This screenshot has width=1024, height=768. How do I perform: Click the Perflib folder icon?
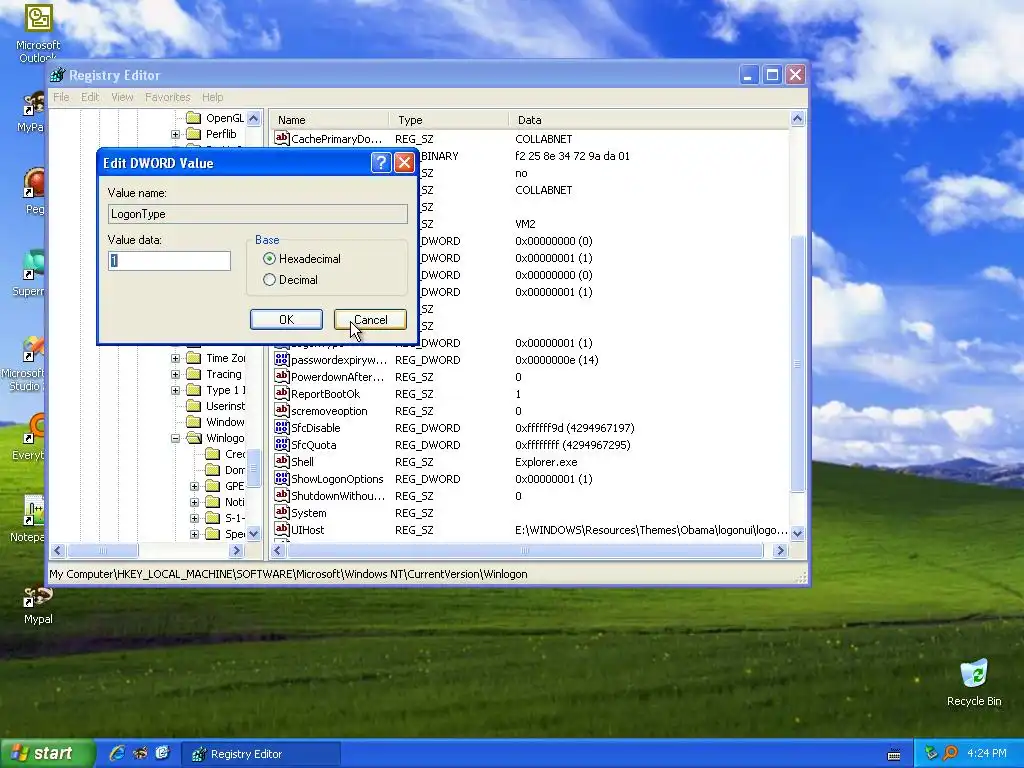pos(193,134)
